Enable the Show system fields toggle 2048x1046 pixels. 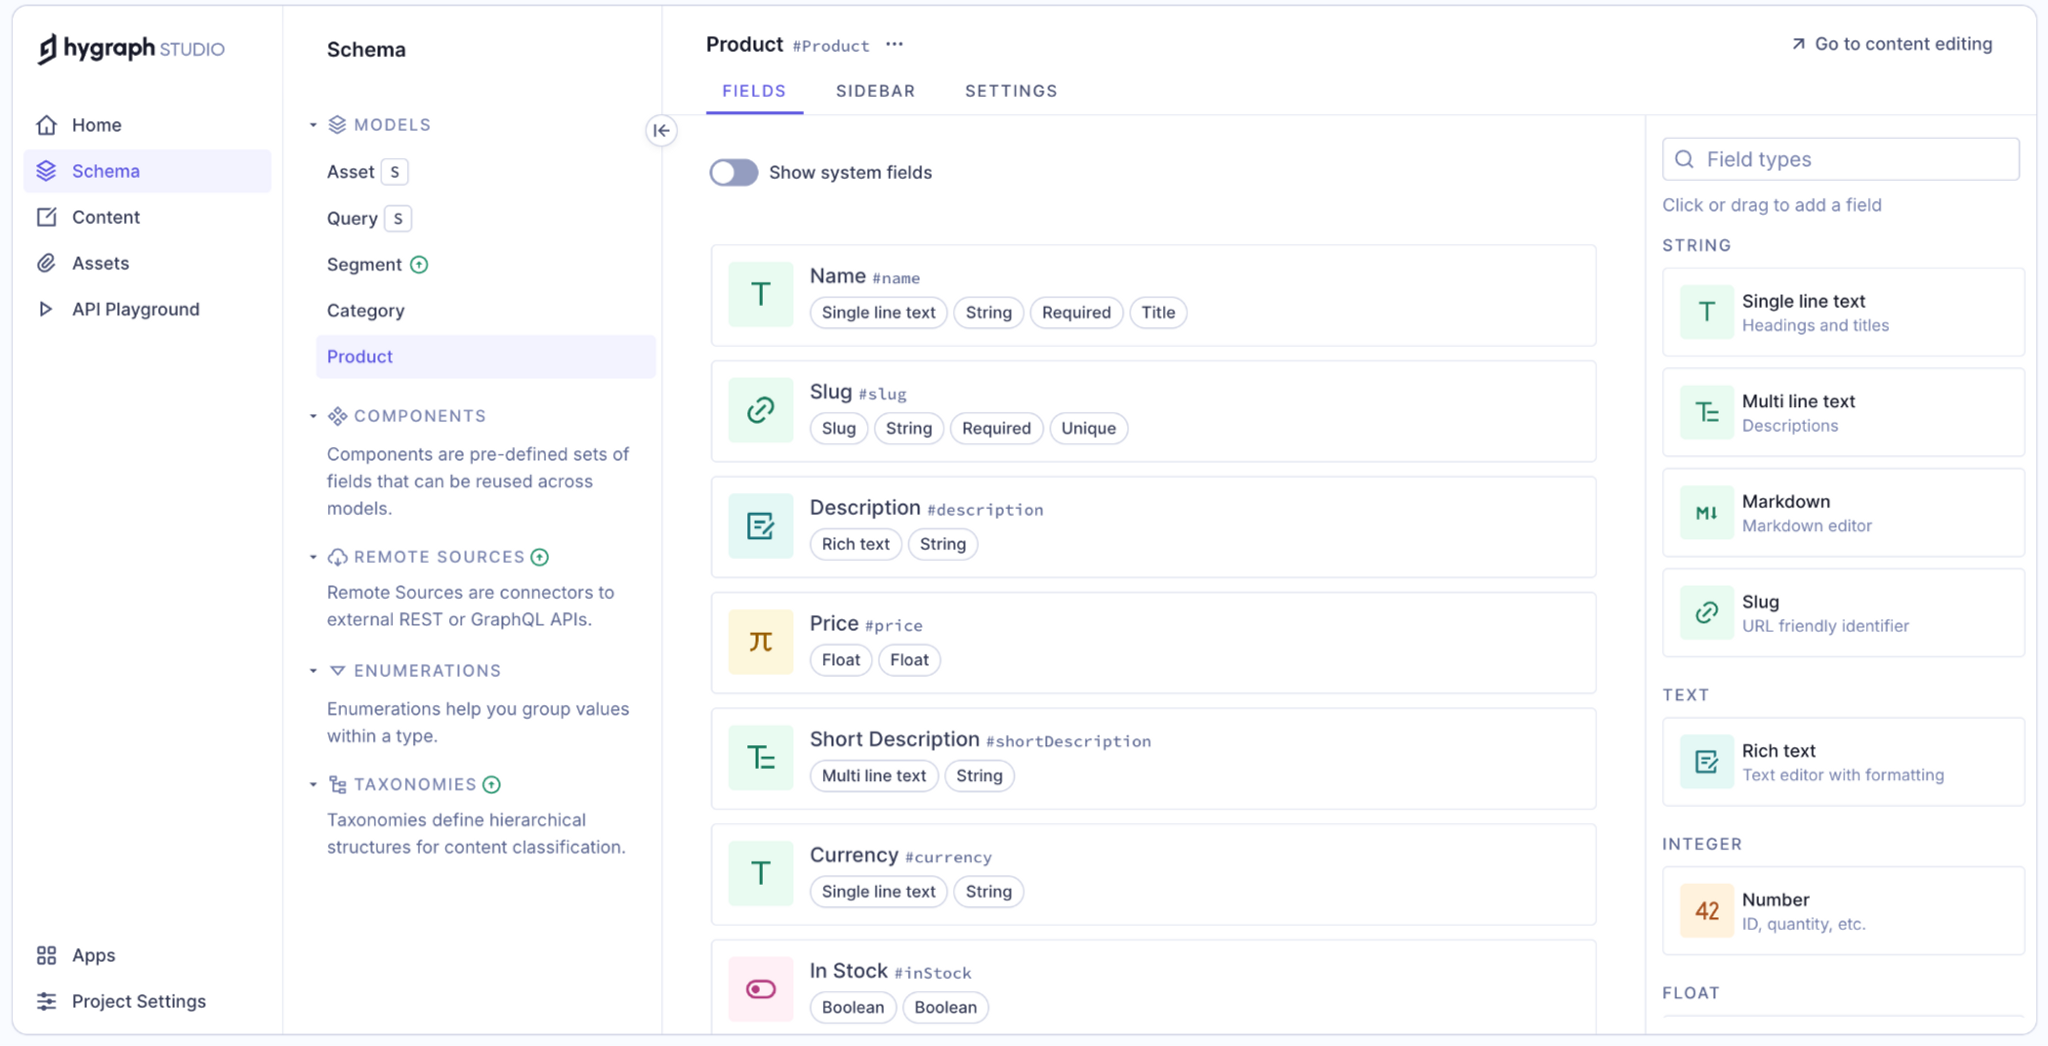tap(733, 172)
